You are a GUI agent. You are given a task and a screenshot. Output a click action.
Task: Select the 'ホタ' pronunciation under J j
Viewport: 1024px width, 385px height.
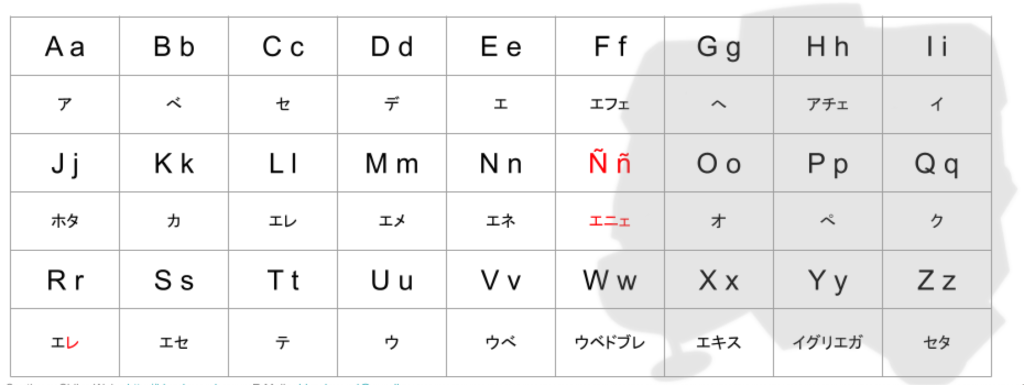click(65, 221)
